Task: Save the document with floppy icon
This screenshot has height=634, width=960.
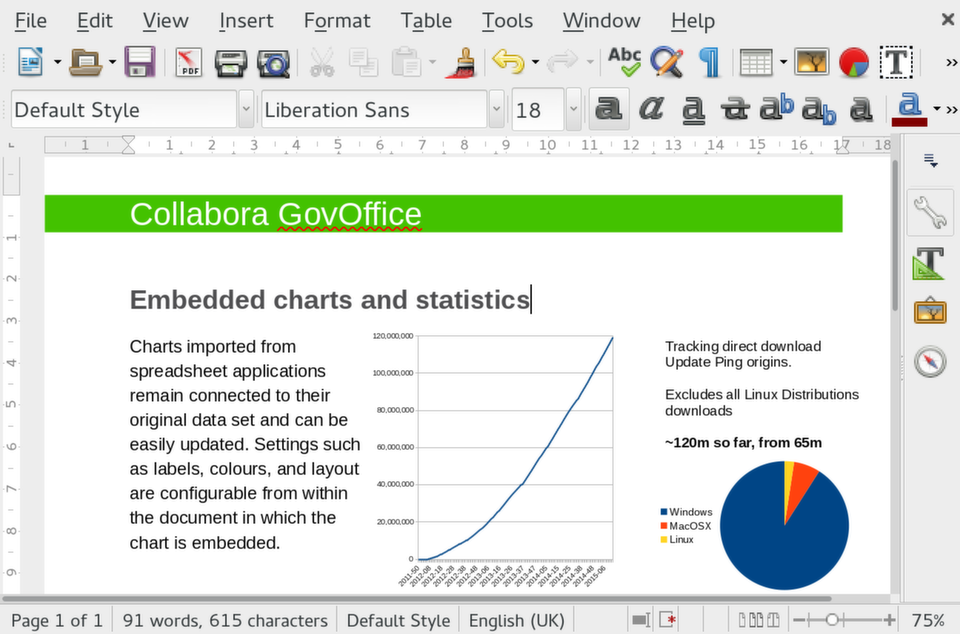Action: [x=140, y=62]
